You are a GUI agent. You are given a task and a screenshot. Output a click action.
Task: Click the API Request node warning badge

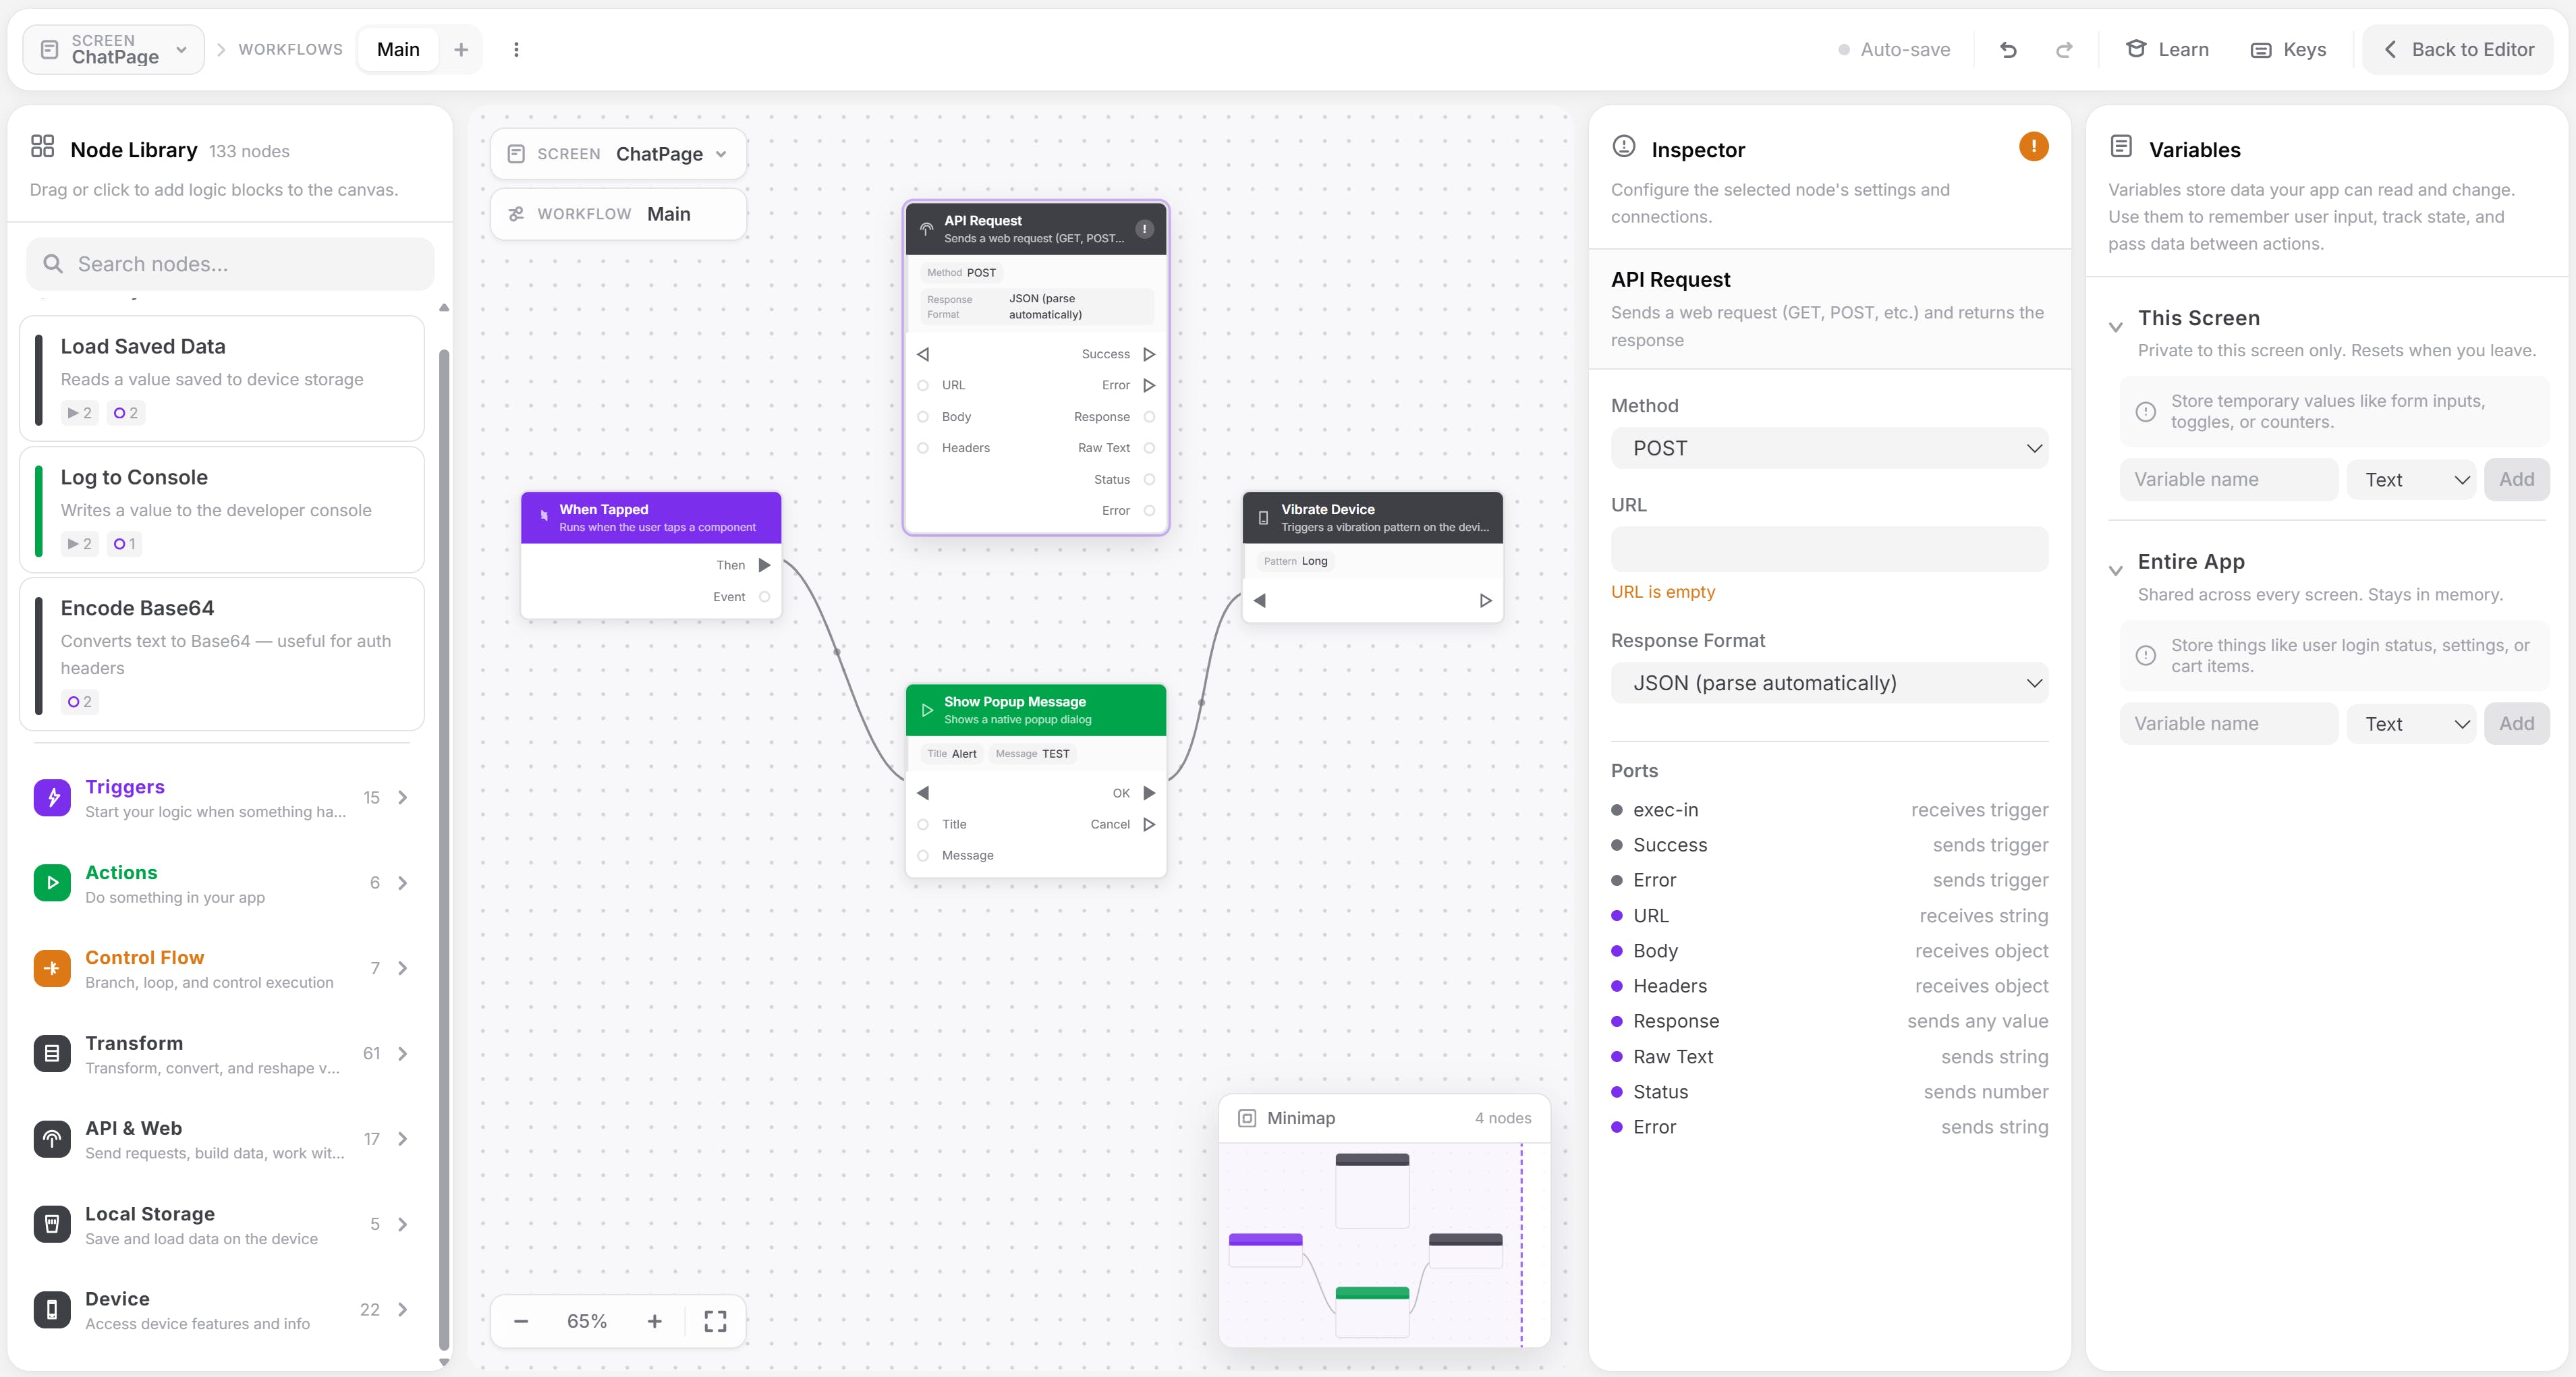1144,229
